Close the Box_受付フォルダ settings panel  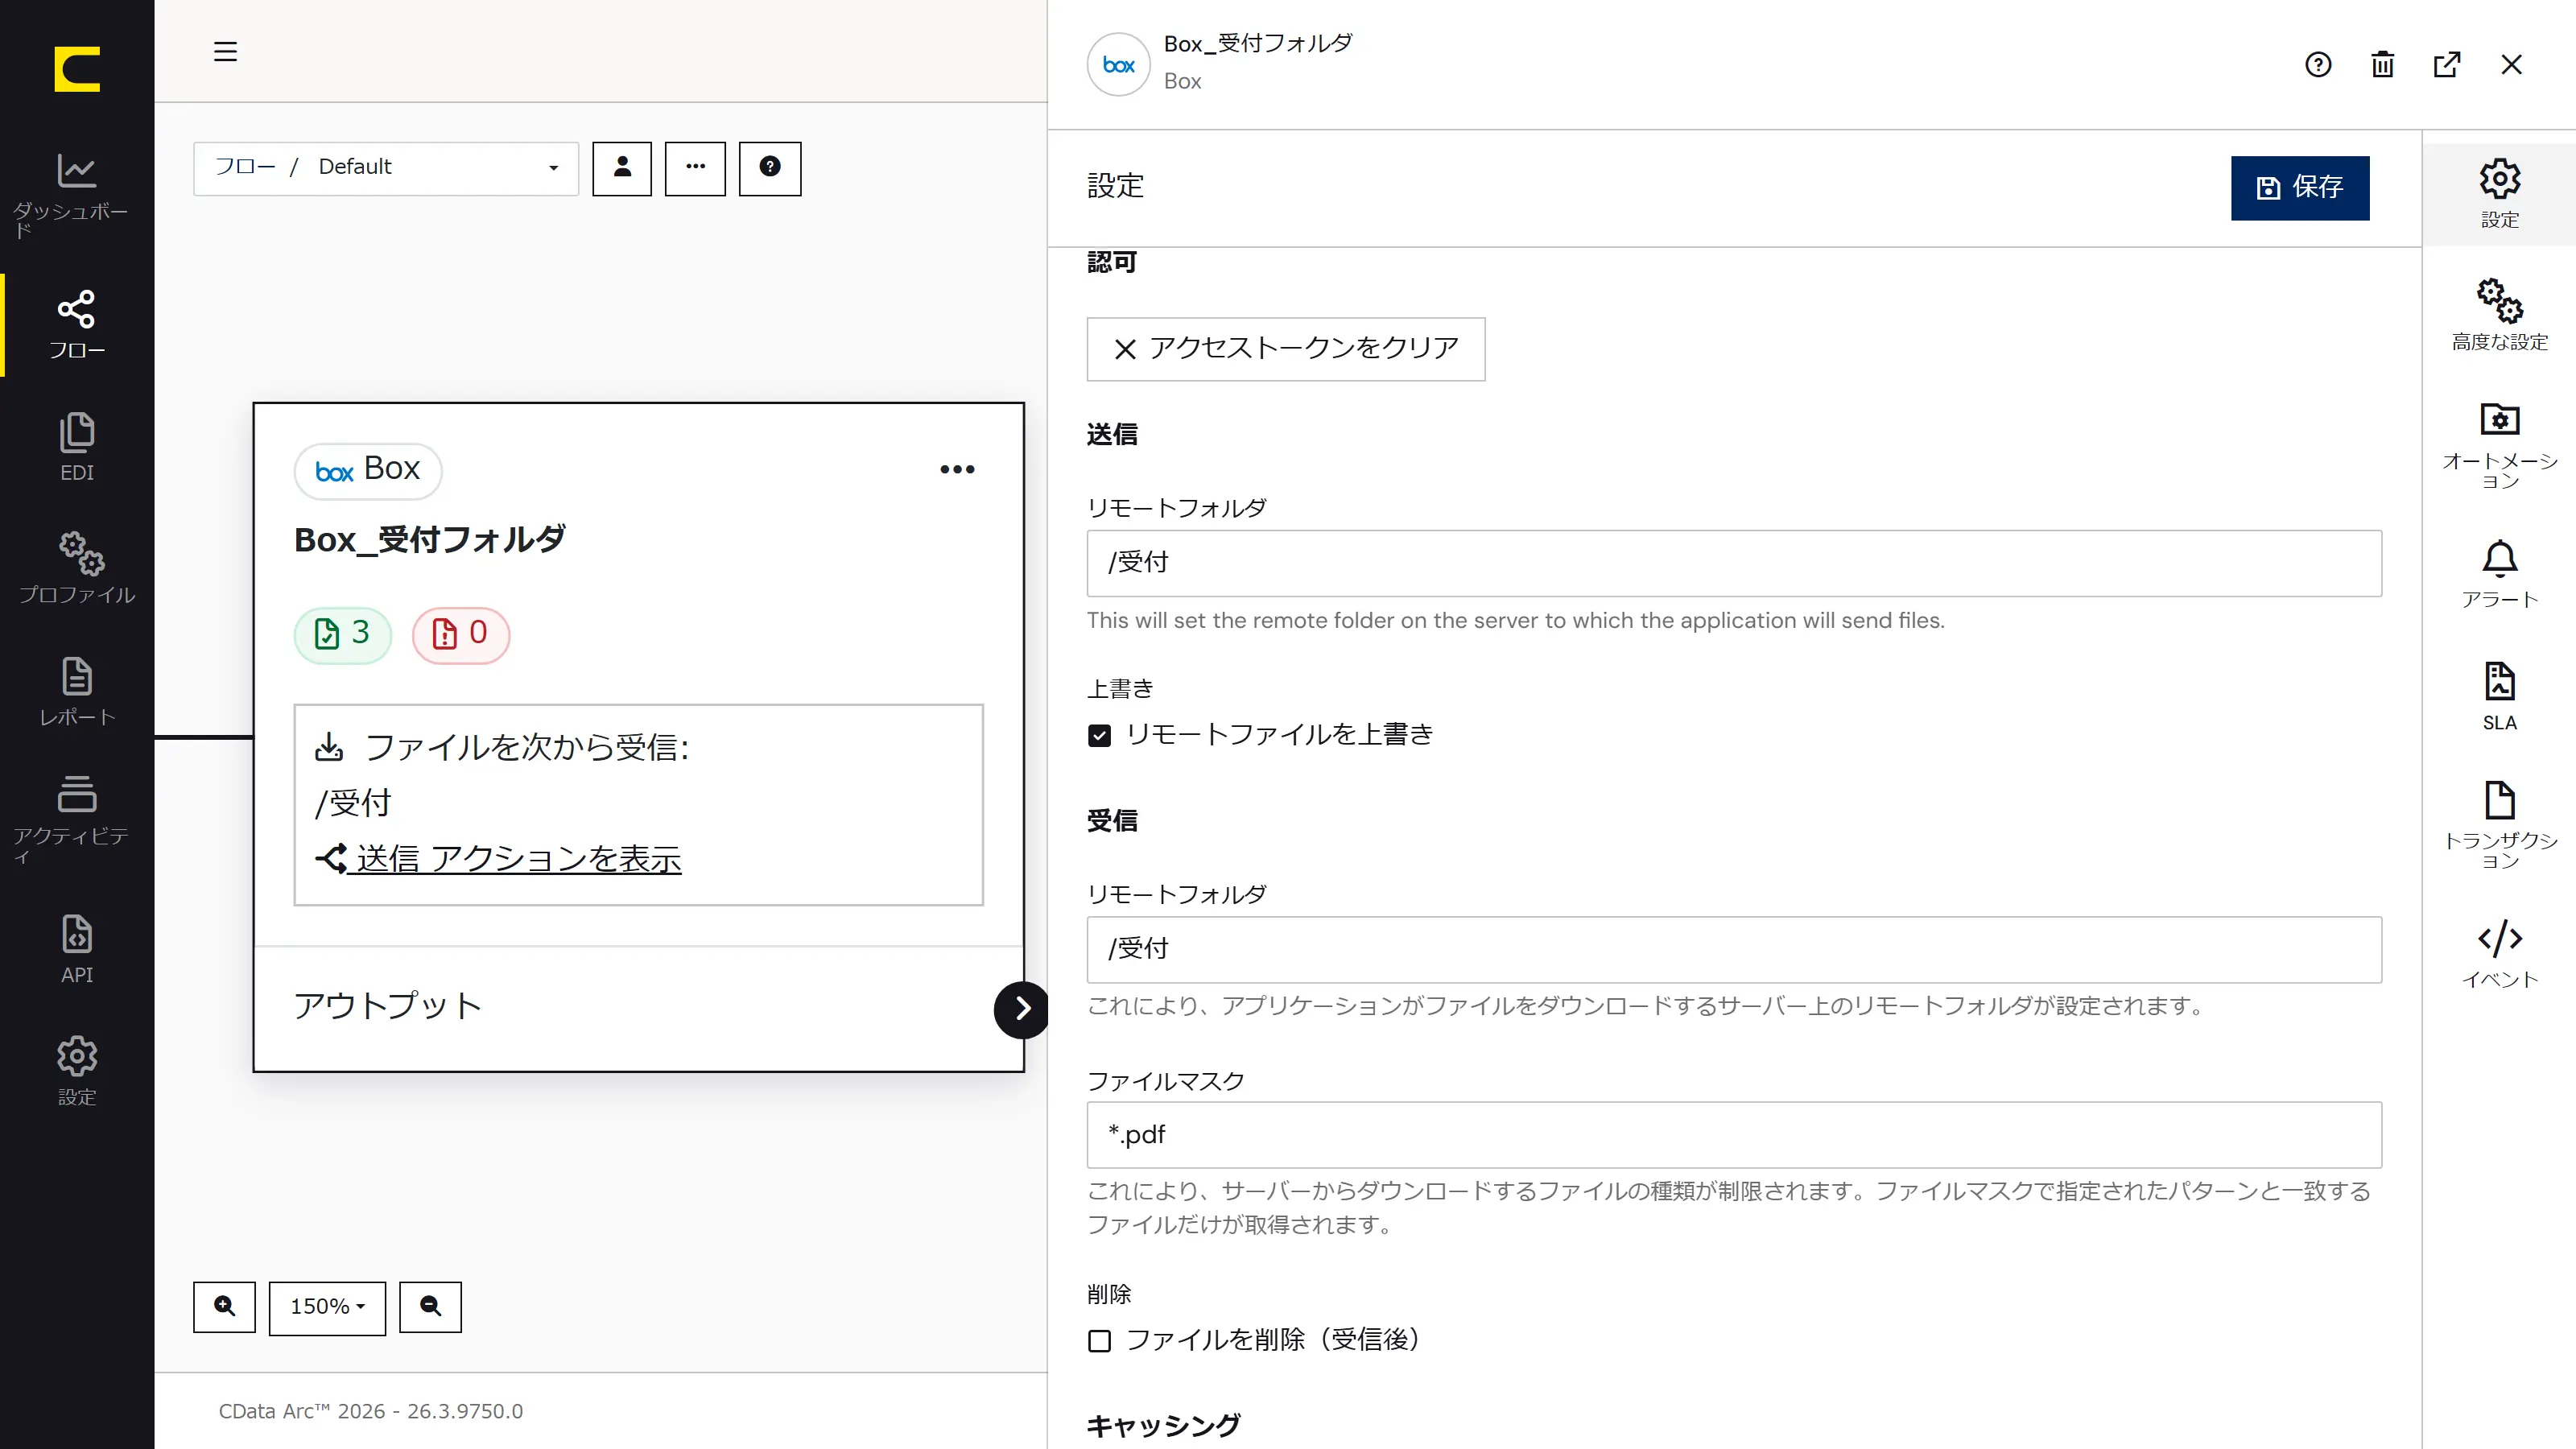pos(2512,65)
